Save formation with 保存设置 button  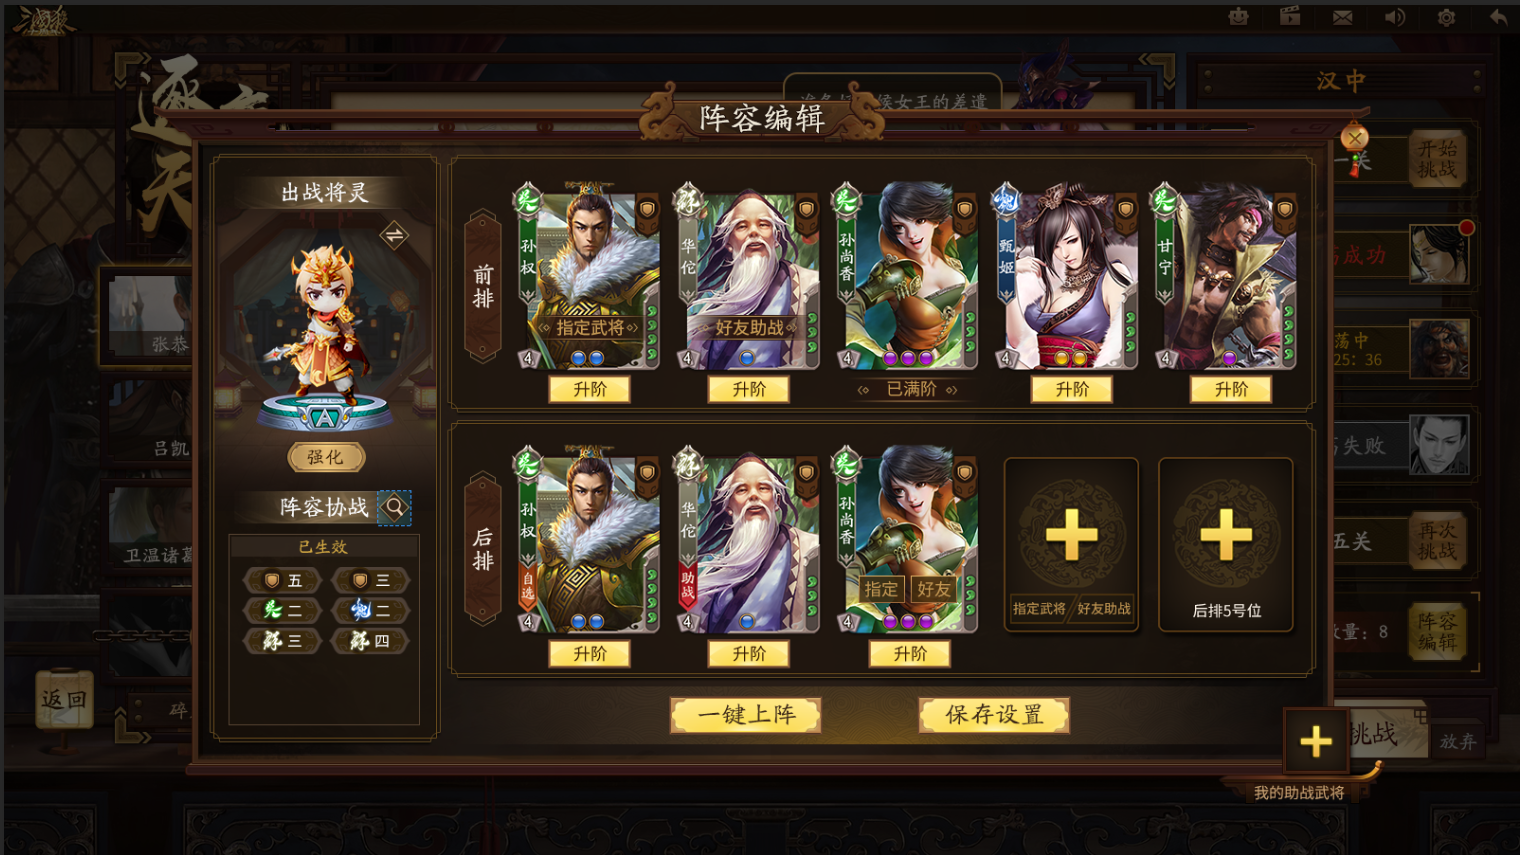994,715
